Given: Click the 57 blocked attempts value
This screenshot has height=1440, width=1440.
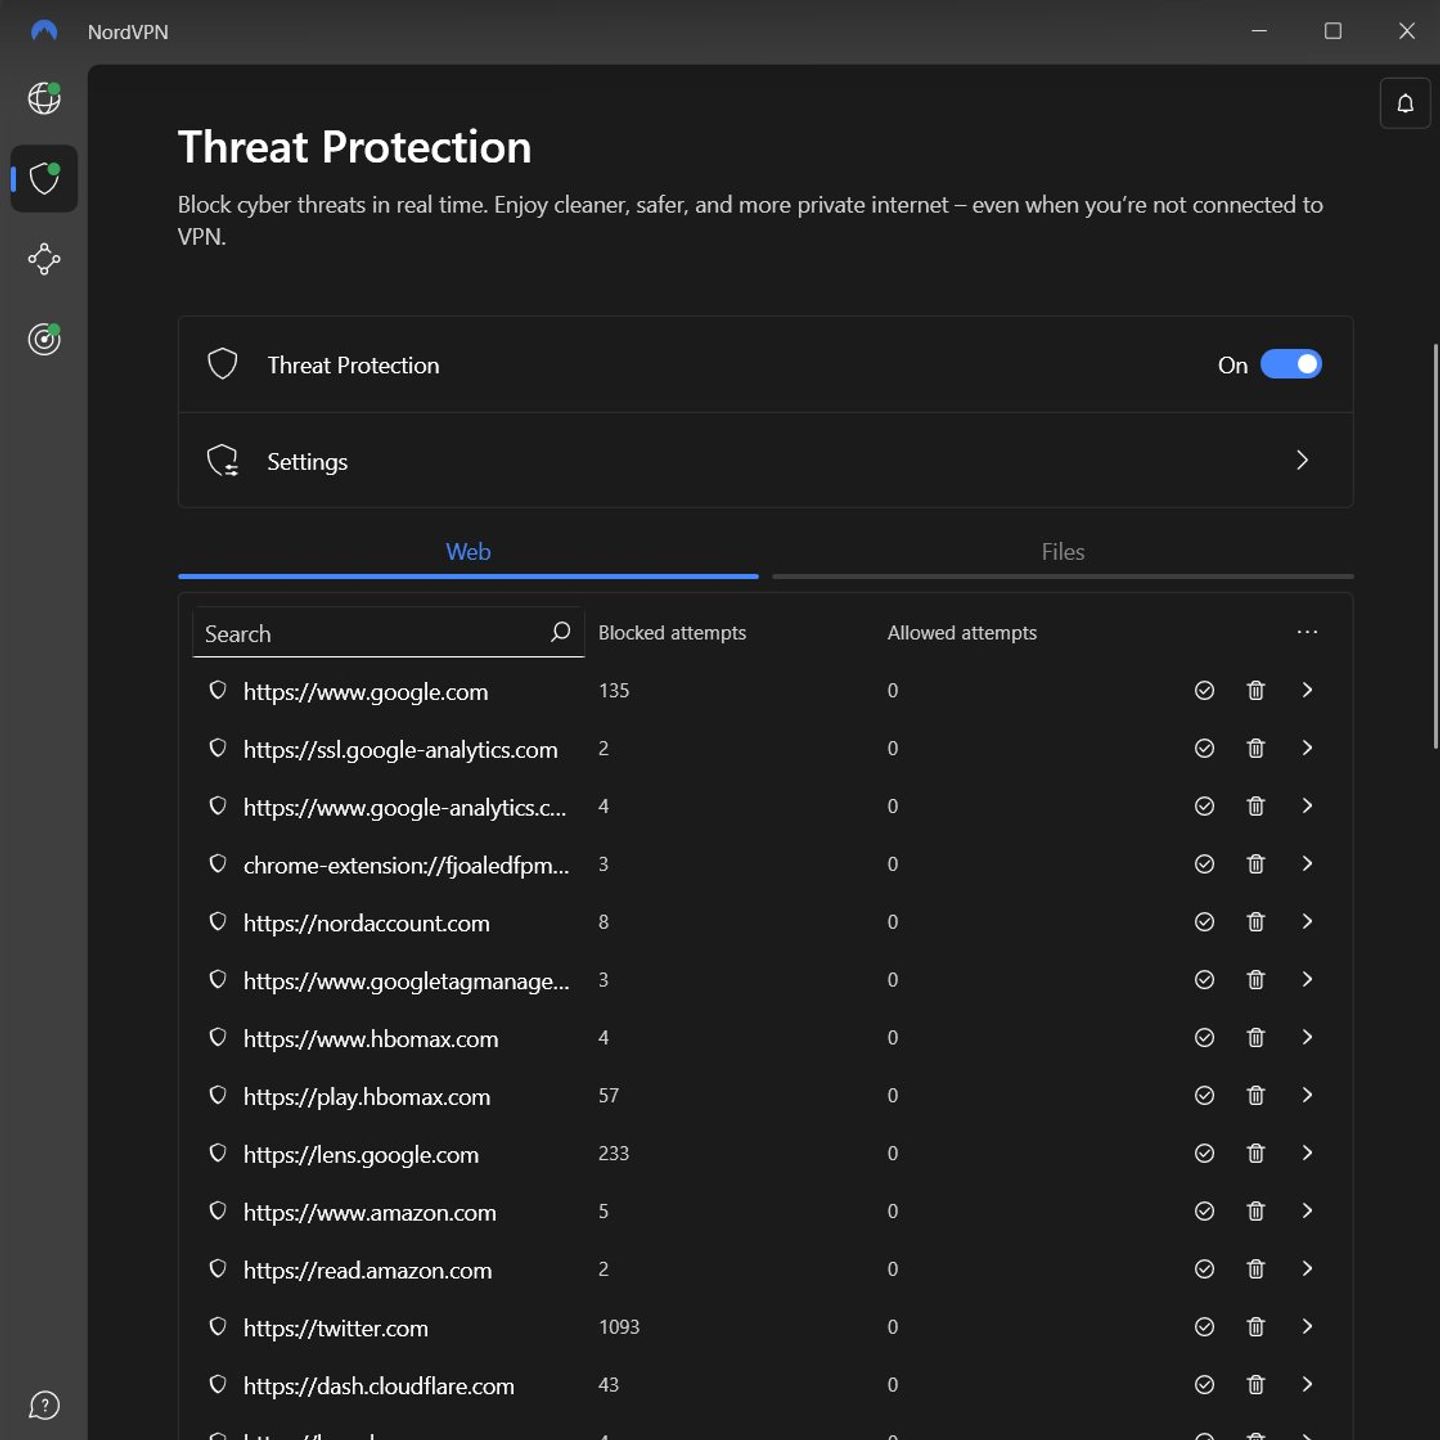Looking at the screenshot, I should (609, 1095).
